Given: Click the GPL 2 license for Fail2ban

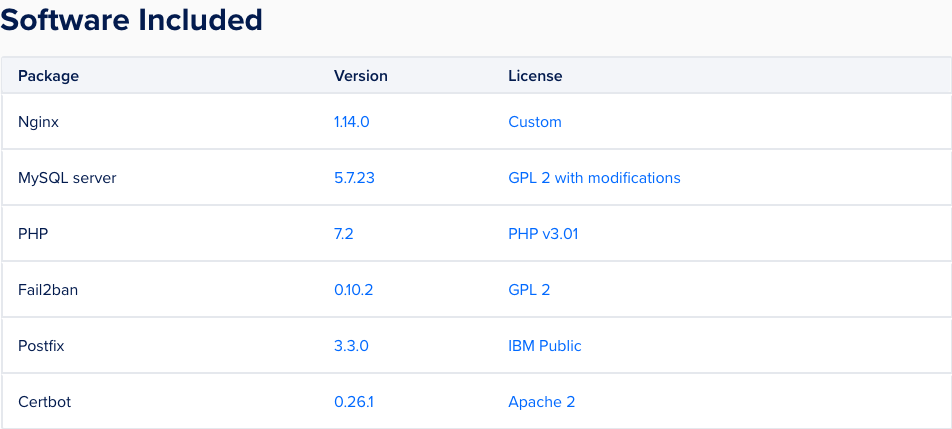Looking at the screenshot, I should (x=529, y=290).
